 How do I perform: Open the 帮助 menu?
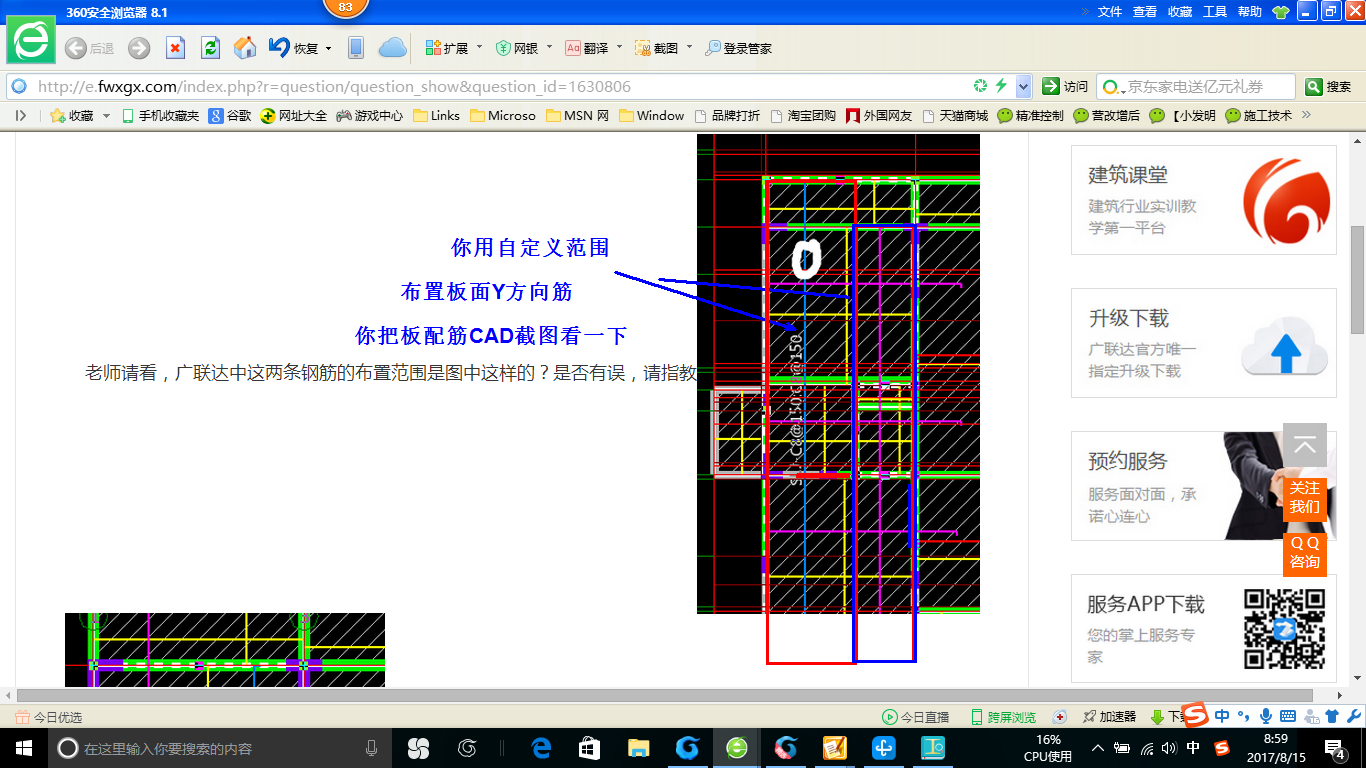click(x=1250, y=12)
